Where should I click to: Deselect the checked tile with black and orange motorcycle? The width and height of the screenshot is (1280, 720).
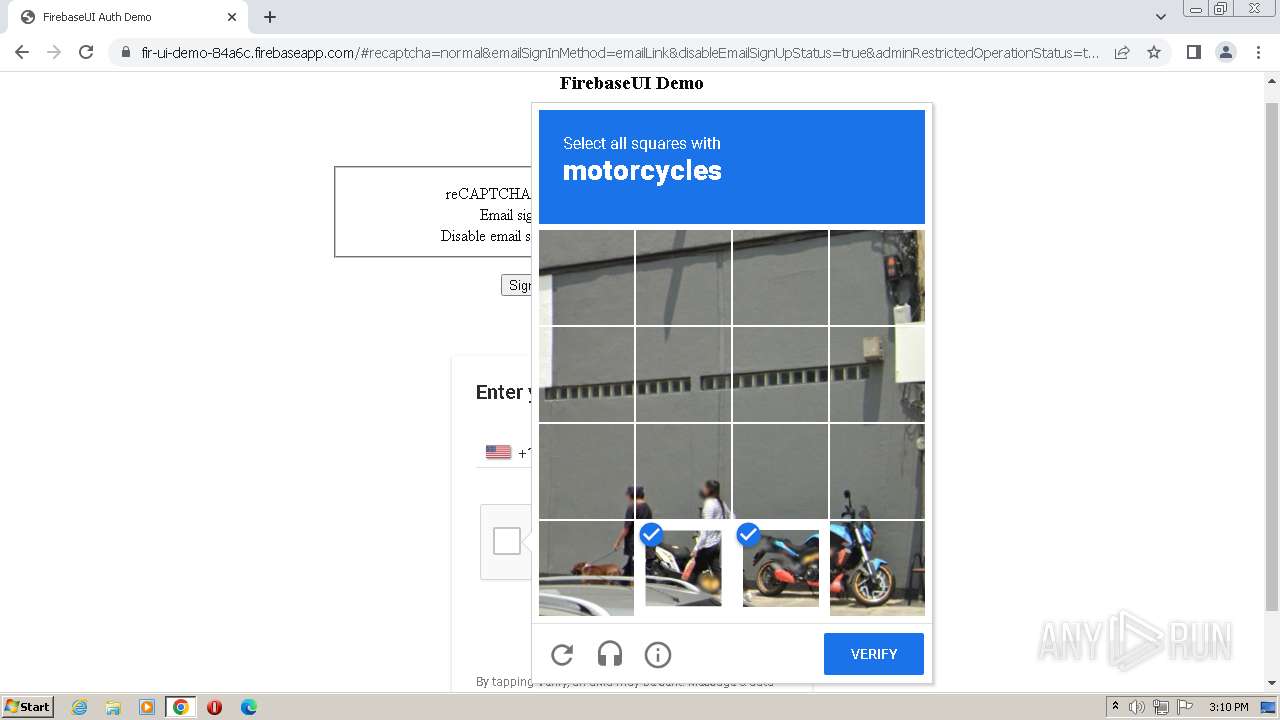click(780, 568)
